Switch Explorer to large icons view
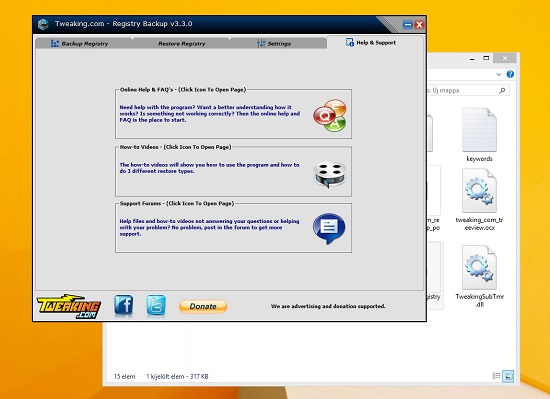The image size is (550, 399). pyautogui.click(x=508, y=376)
